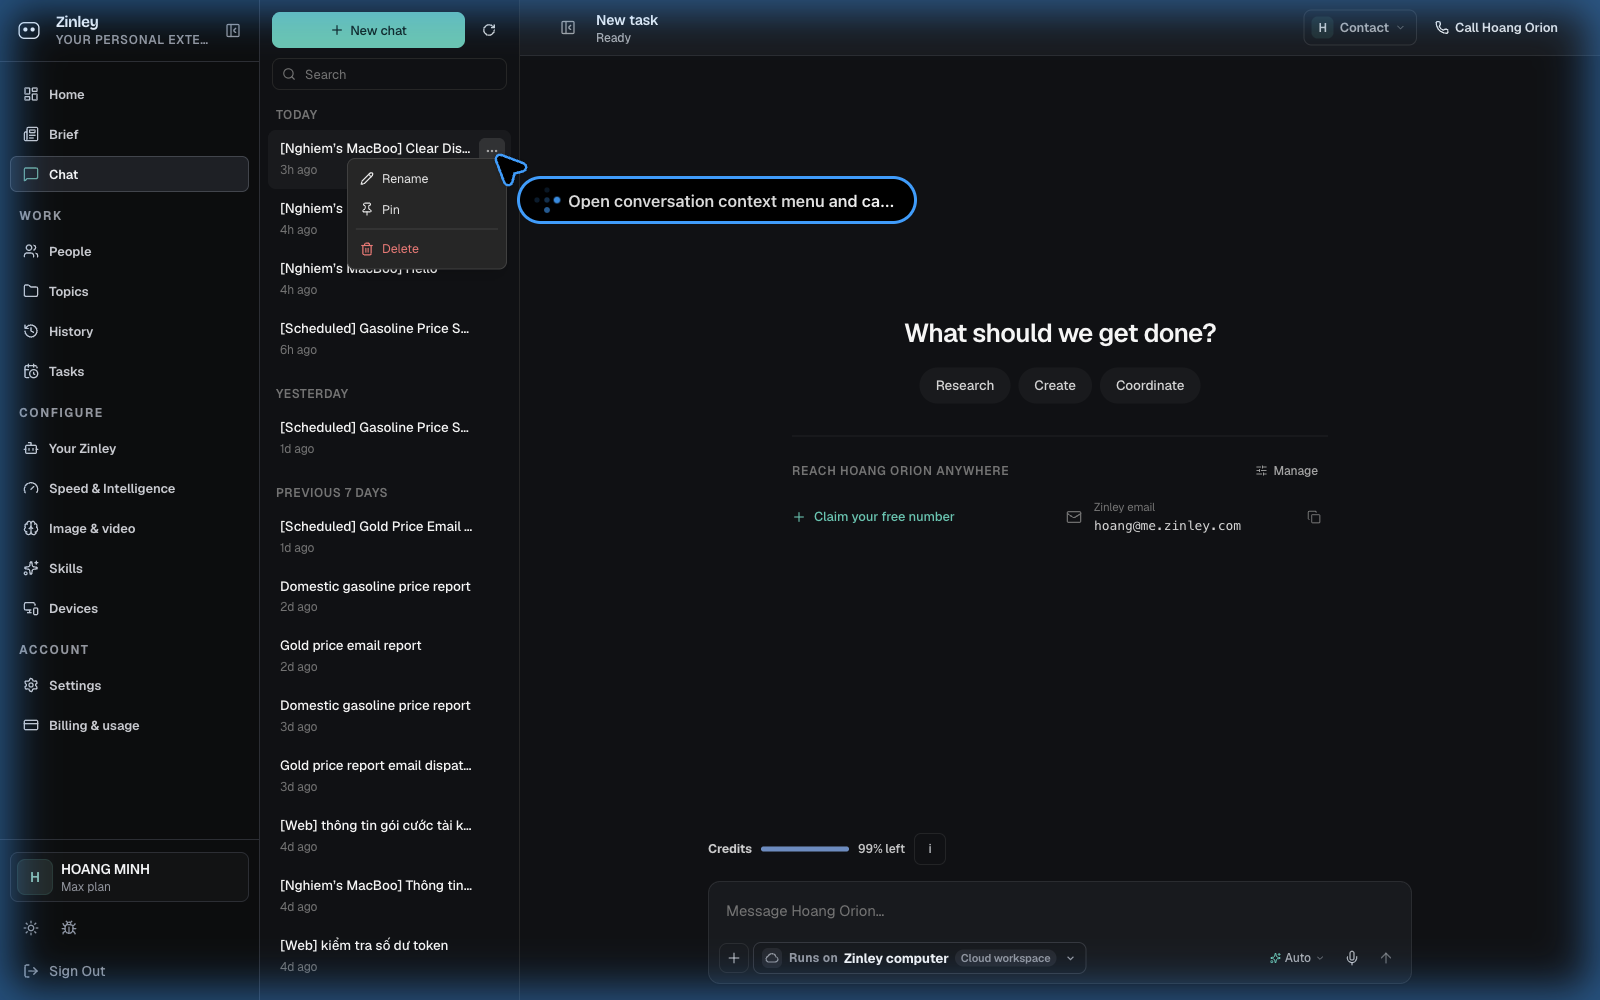Toggle chat list panel beside New task

coord(568,28)
